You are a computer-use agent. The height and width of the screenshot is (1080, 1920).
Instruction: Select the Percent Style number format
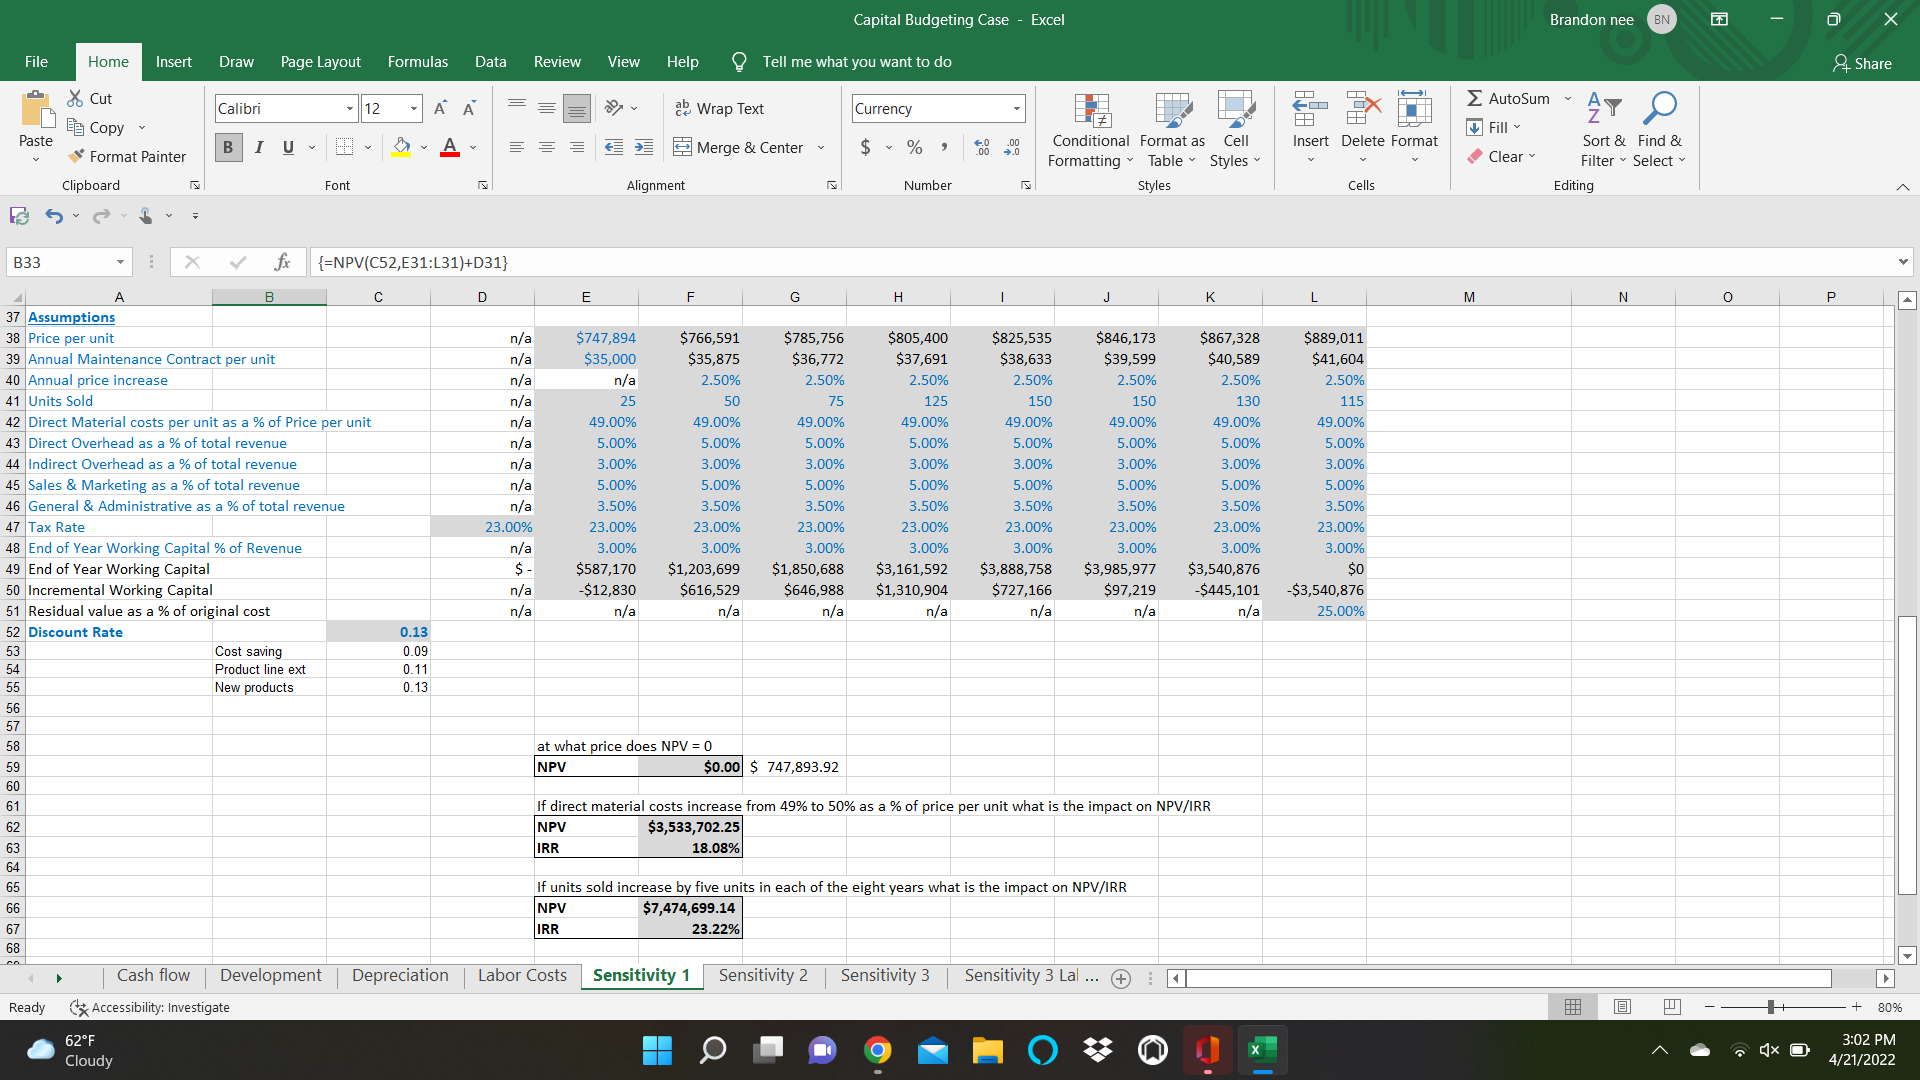click(x=913, y=147)
